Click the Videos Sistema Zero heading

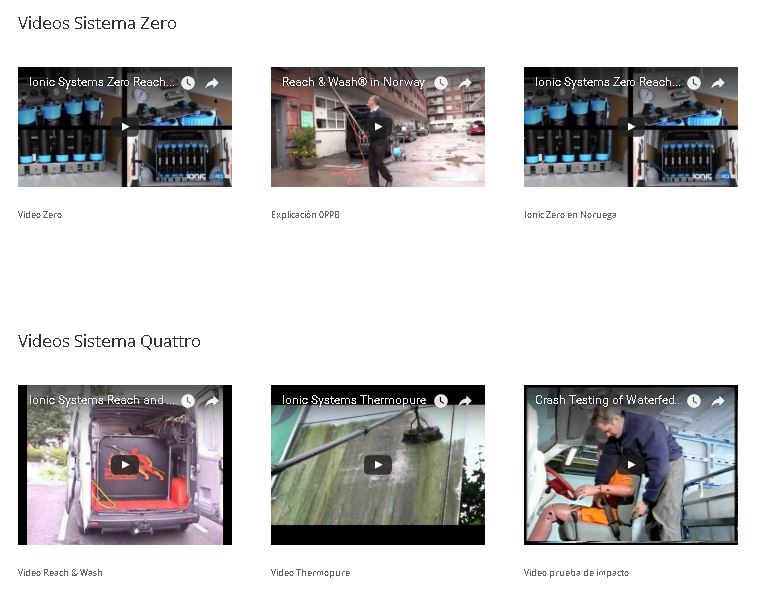(97, 23)
